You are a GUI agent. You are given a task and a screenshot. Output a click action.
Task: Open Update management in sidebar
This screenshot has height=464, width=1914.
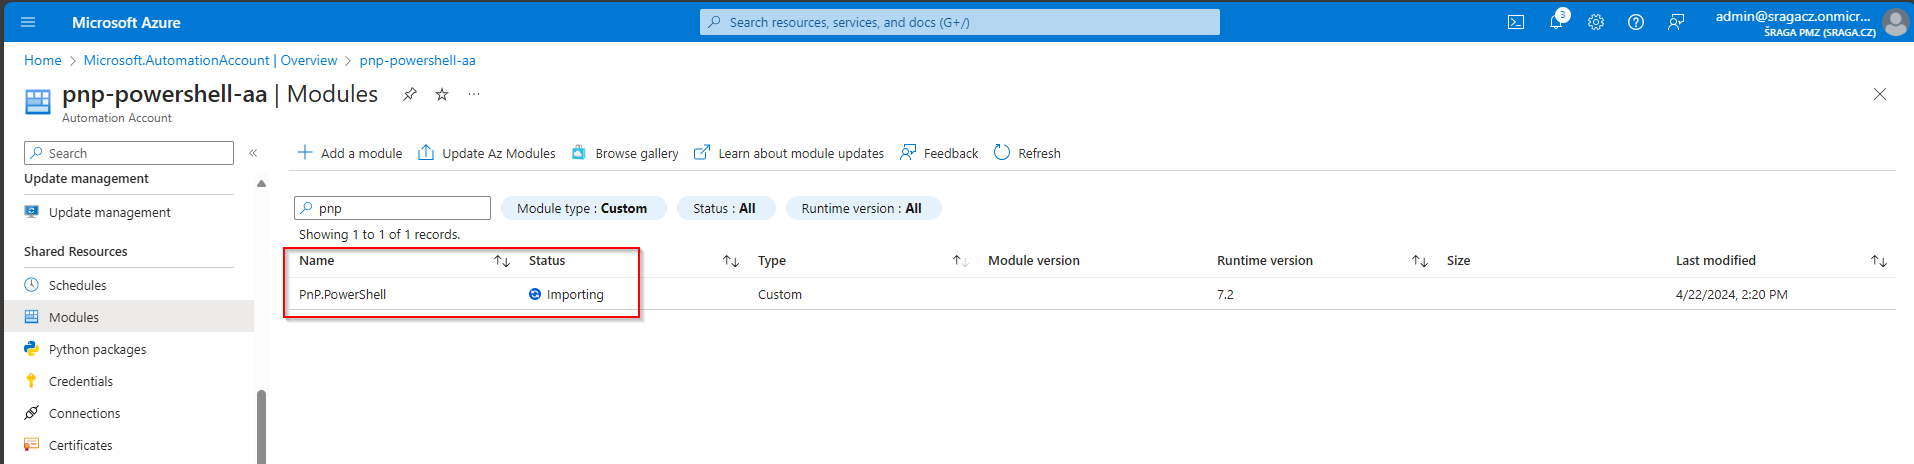coord(129,212)
